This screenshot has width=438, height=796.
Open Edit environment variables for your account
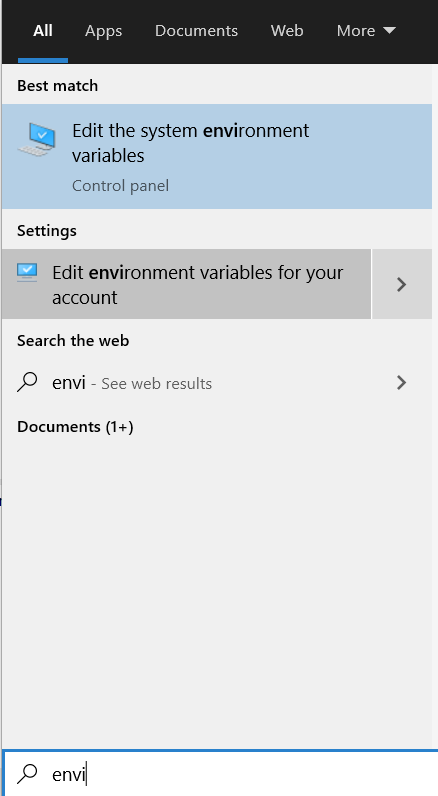tap(186, 284)
